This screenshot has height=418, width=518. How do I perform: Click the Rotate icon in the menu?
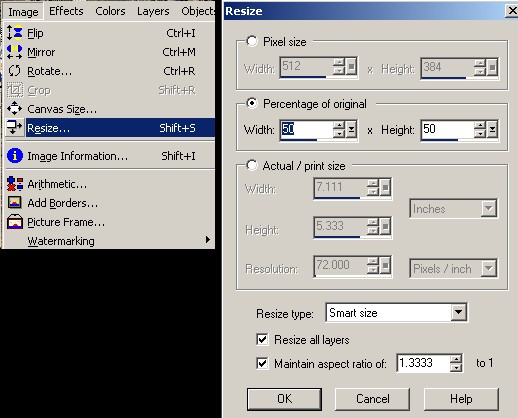click(14, 71)
